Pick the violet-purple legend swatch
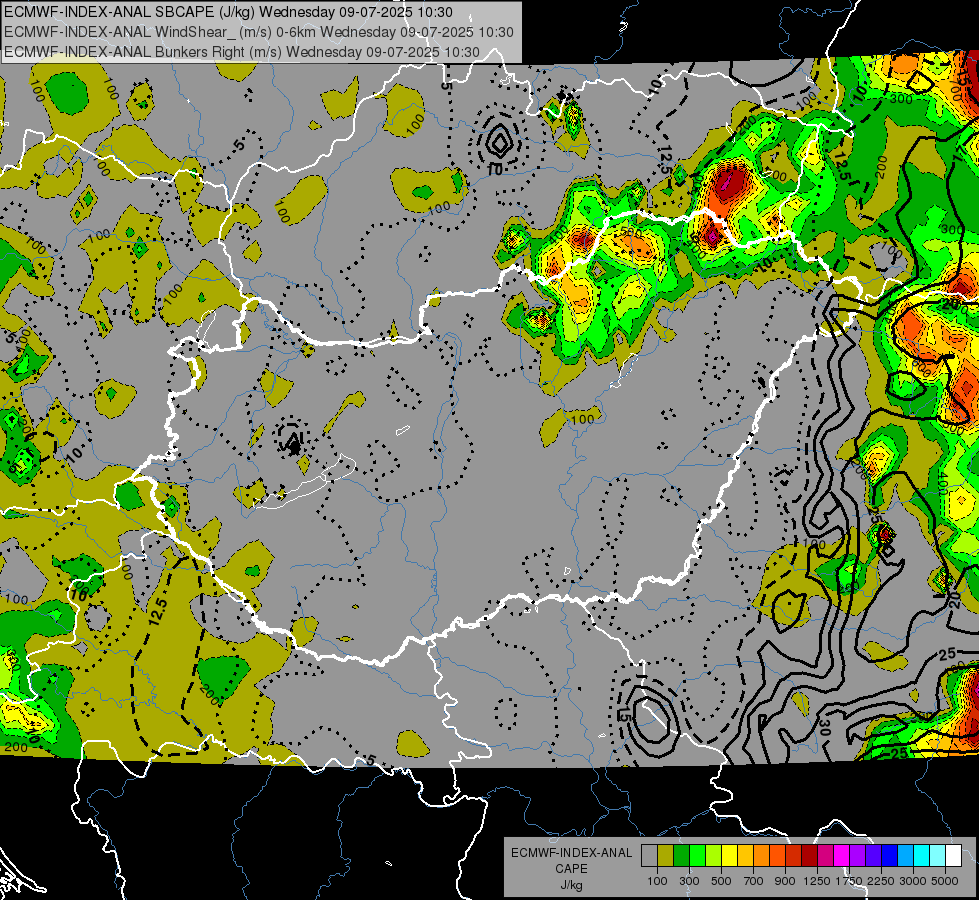The image size is (979, 900). (x=857, y=856)
